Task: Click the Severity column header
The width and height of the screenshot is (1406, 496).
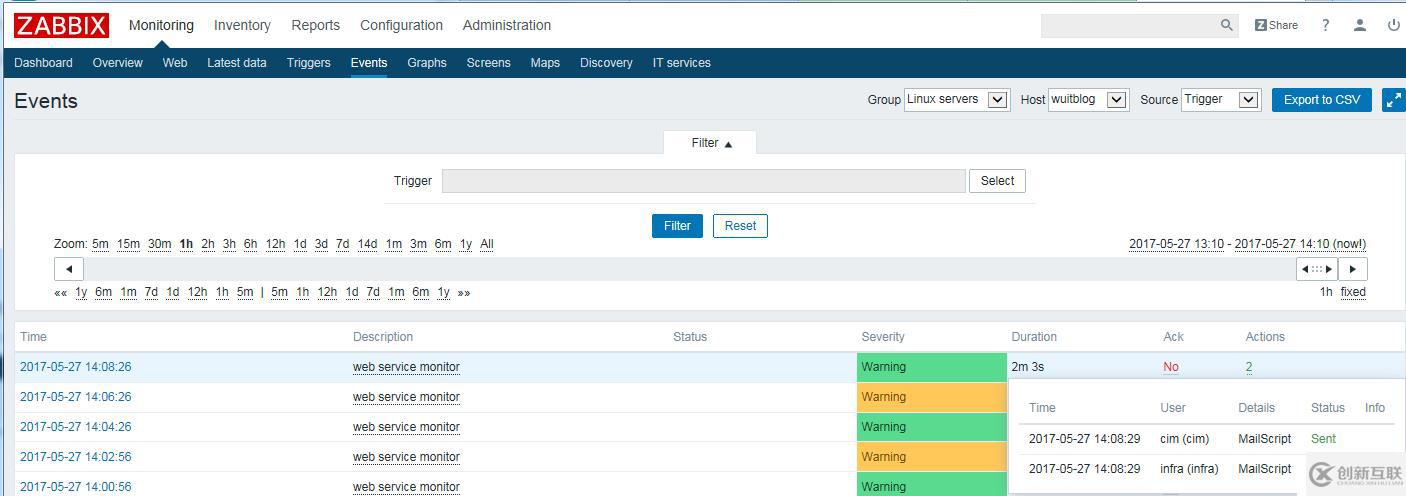Action: [883, 337]
